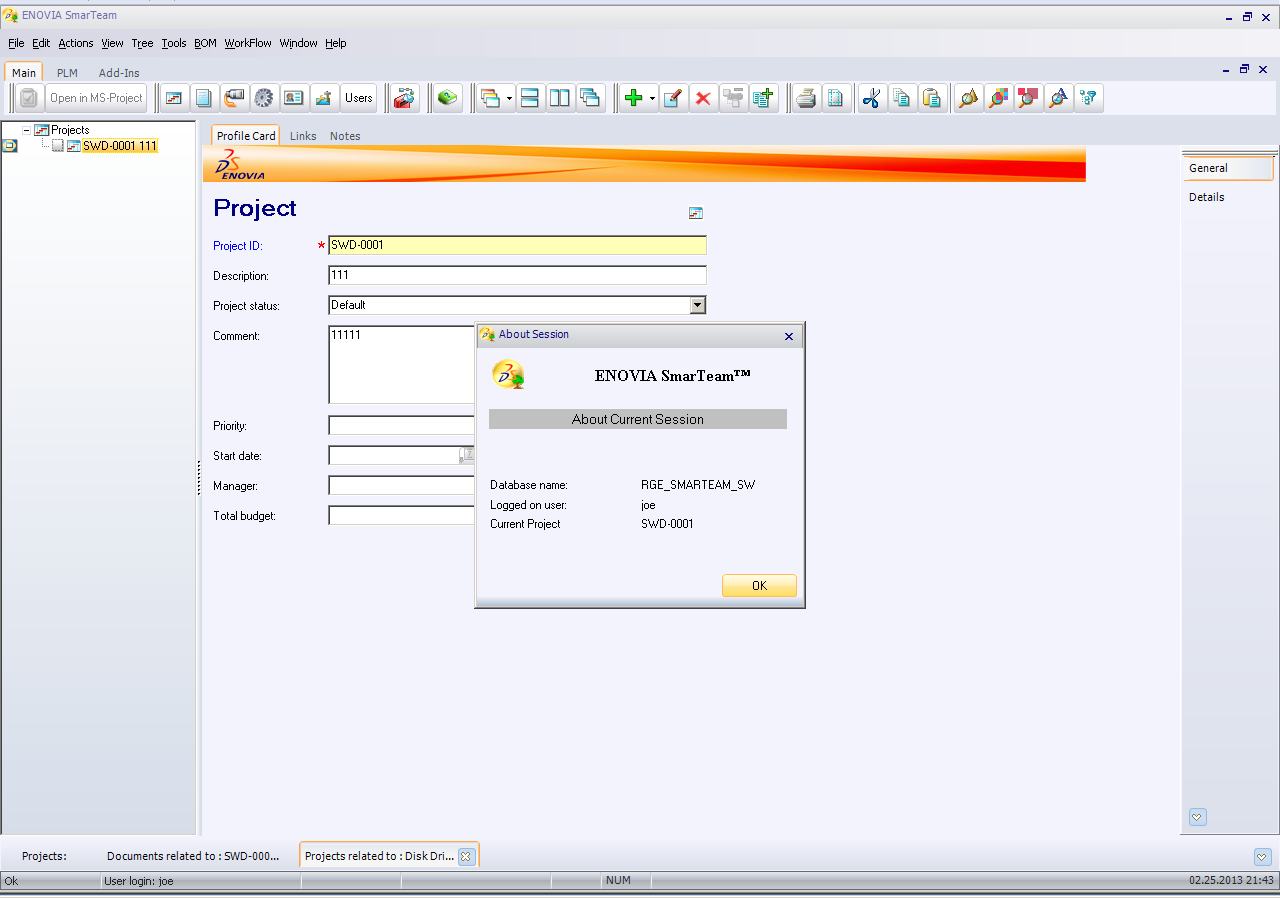Open the BOM menu

(205, 43)
